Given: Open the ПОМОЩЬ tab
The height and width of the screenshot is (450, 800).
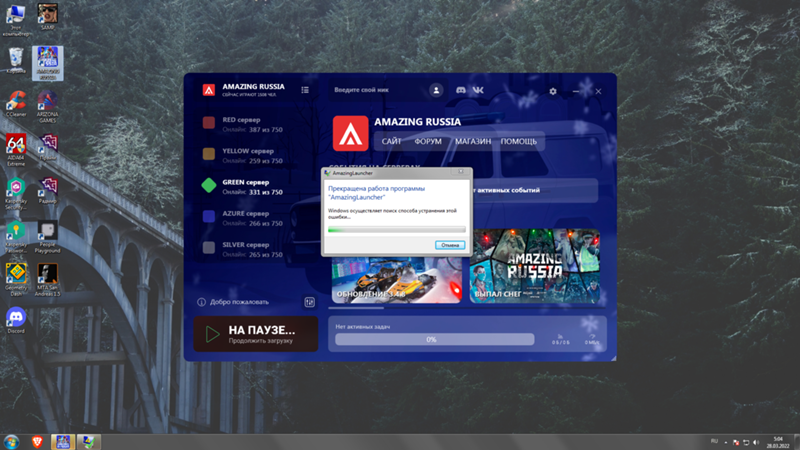Looking at the screenshot, I should (518, 141).
